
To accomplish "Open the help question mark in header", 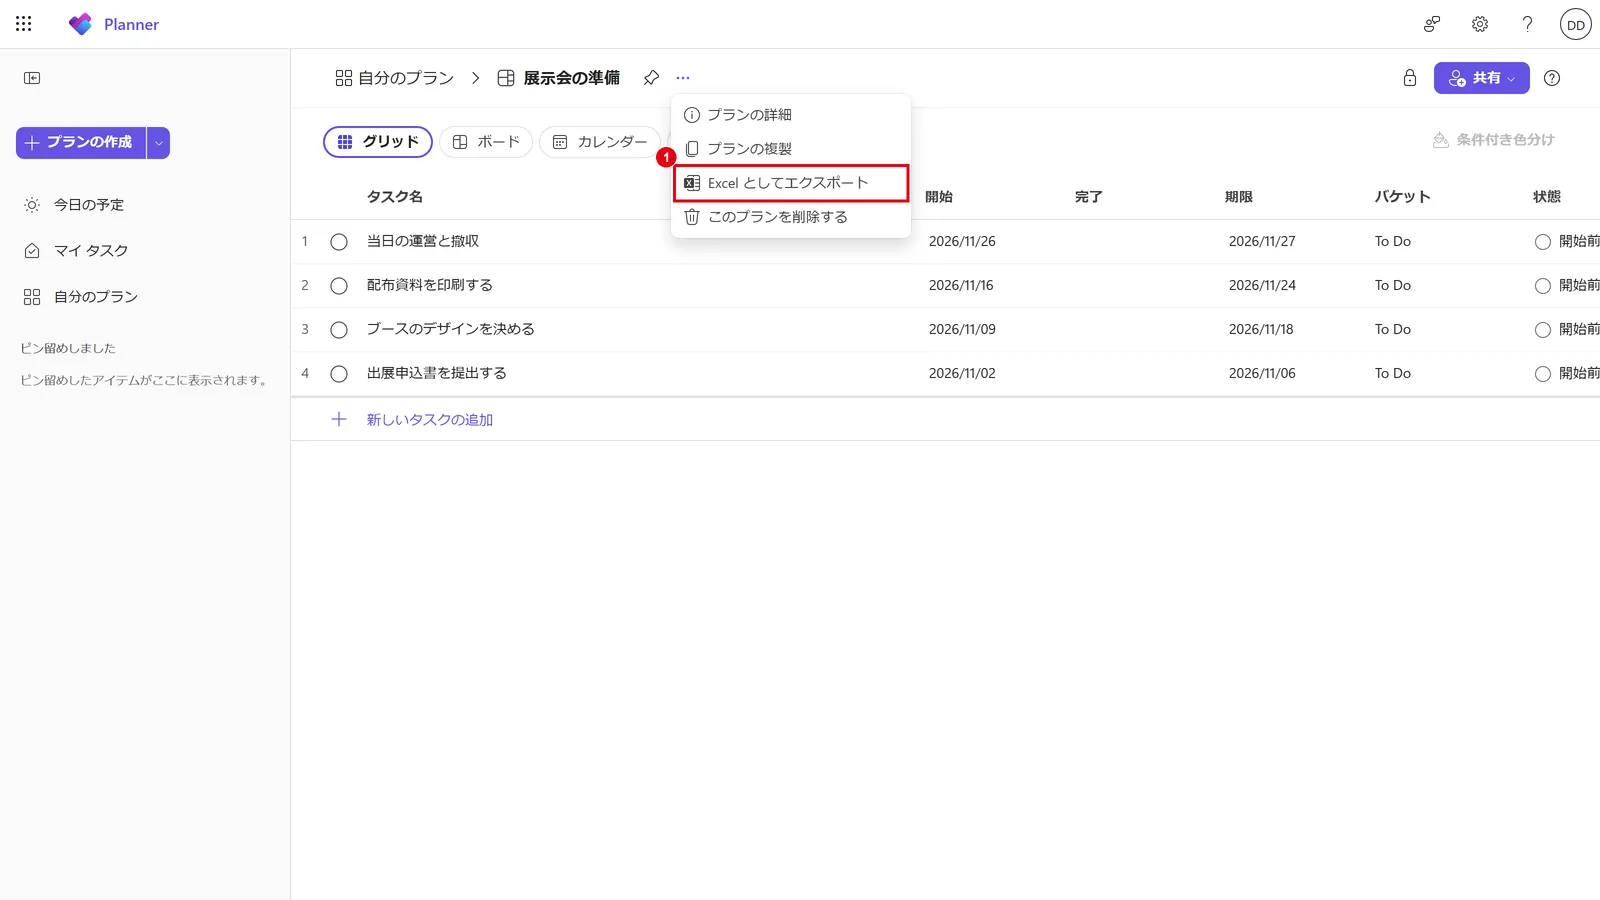I will point(1527,24).
